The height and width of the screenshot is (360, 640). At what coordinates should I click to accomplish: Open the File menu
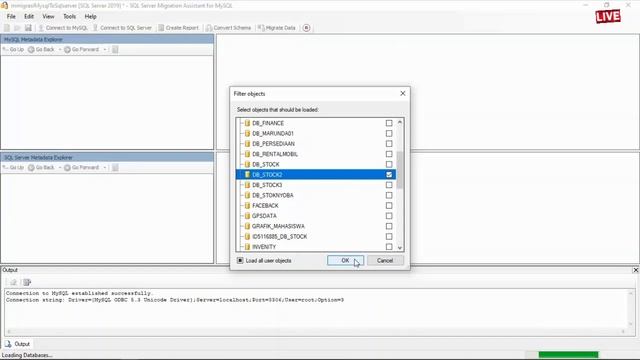coord(11,17)
